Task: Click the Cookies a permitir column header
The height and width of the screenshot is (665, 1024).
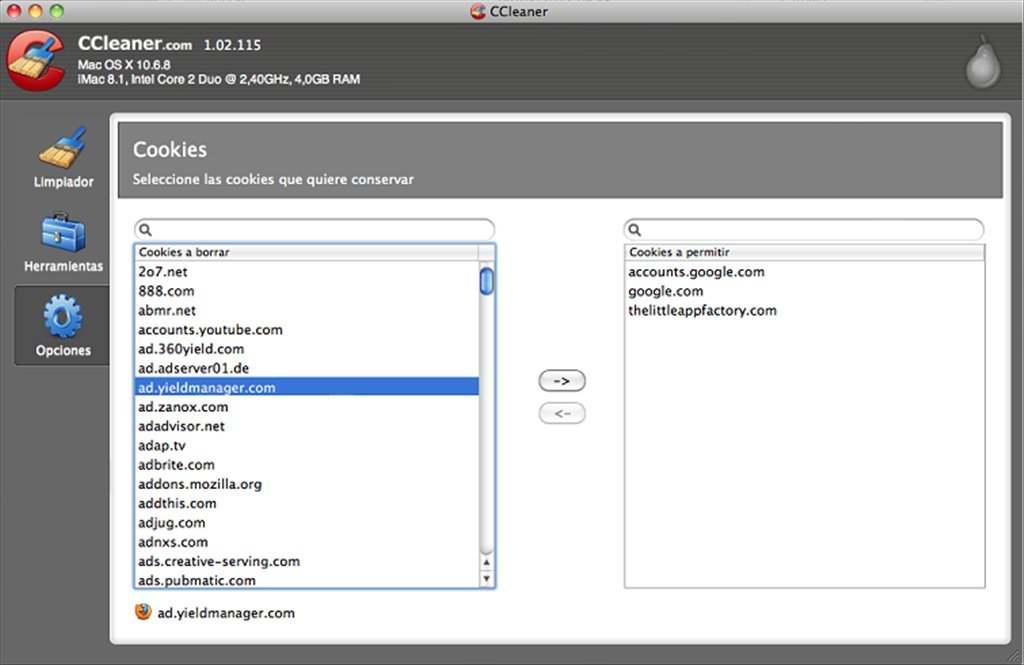Action: (x=804, y=252)
